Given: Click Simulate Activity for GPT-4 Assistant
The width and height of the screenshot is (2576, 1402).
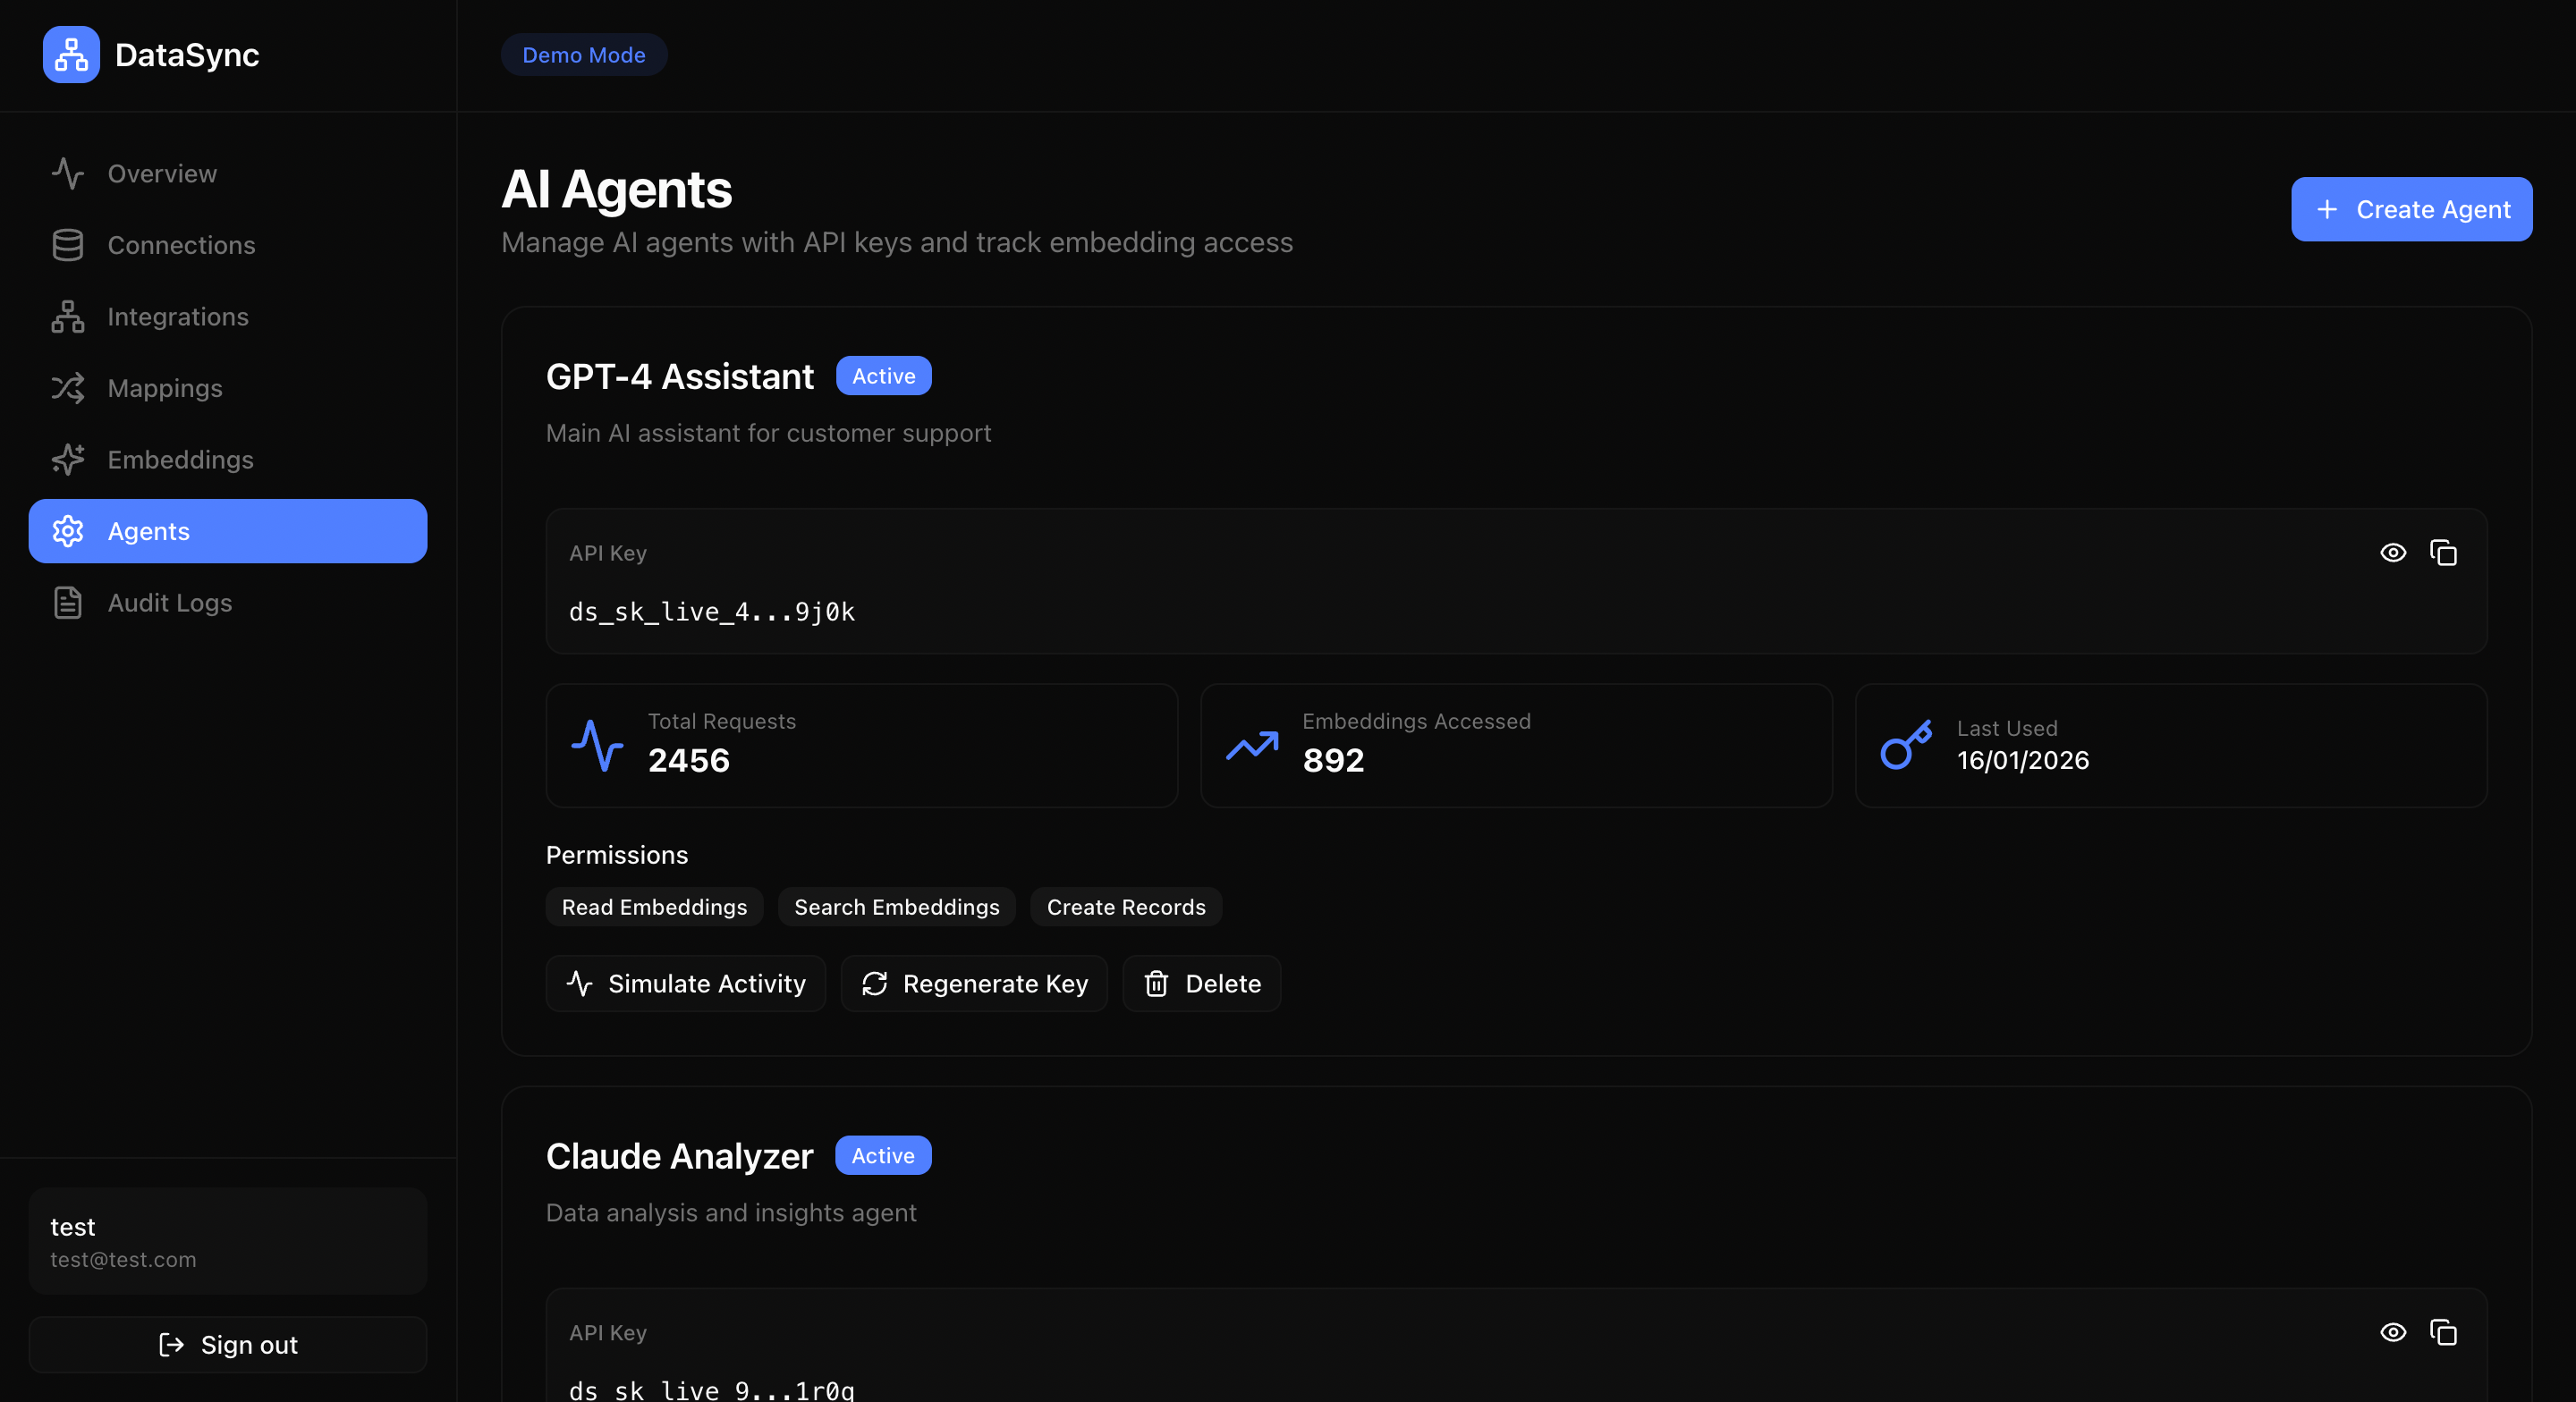Looking at the screenshot, I should tap(685, 983).
